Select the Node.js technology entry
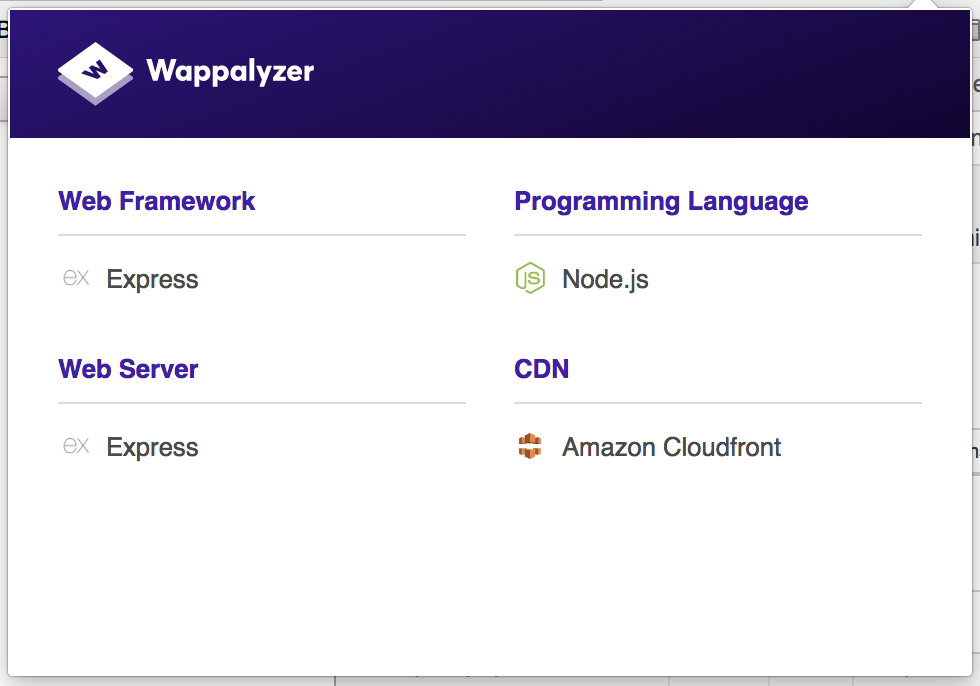The width and height of the screenshot is (980, 686). (604, 280)
